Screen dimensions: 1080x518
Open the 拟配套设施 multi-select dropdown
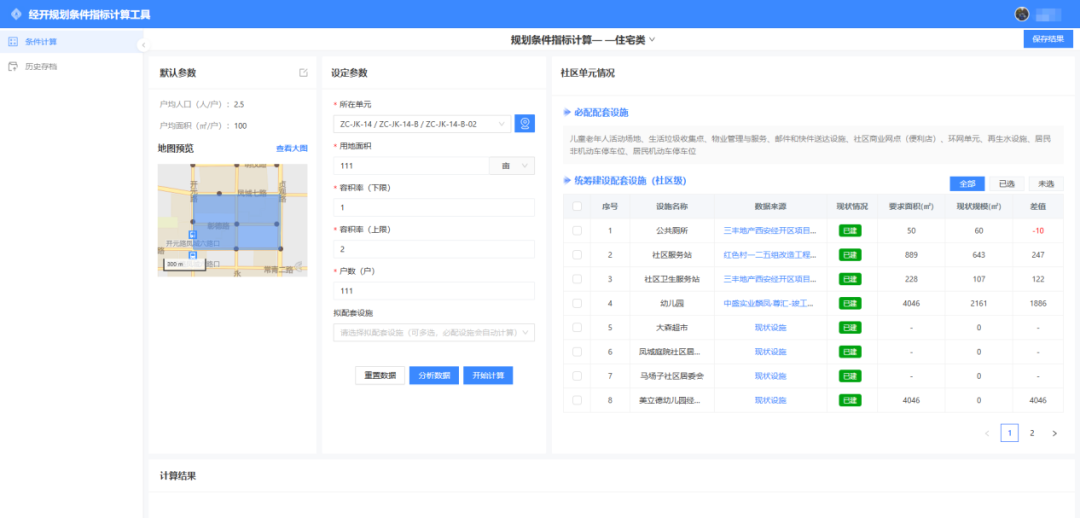(433, 332)
